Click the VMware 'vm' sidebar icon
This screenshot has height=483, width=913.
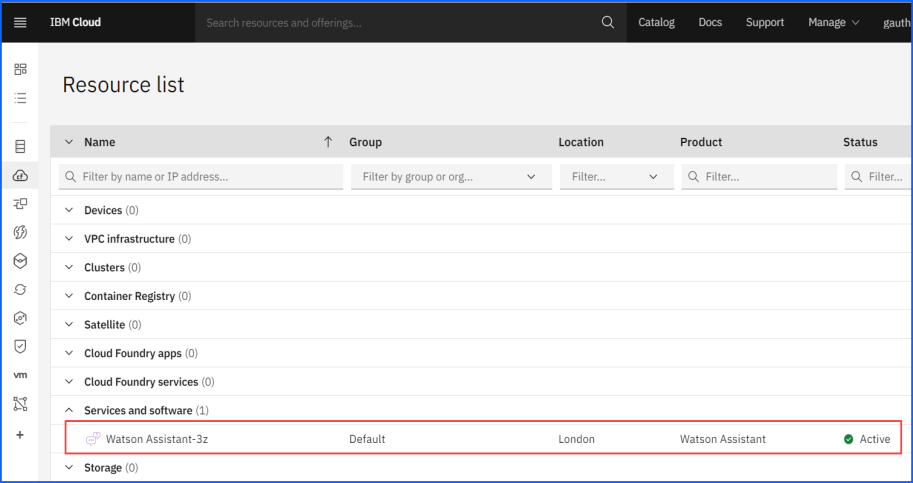tap(20, 375)
